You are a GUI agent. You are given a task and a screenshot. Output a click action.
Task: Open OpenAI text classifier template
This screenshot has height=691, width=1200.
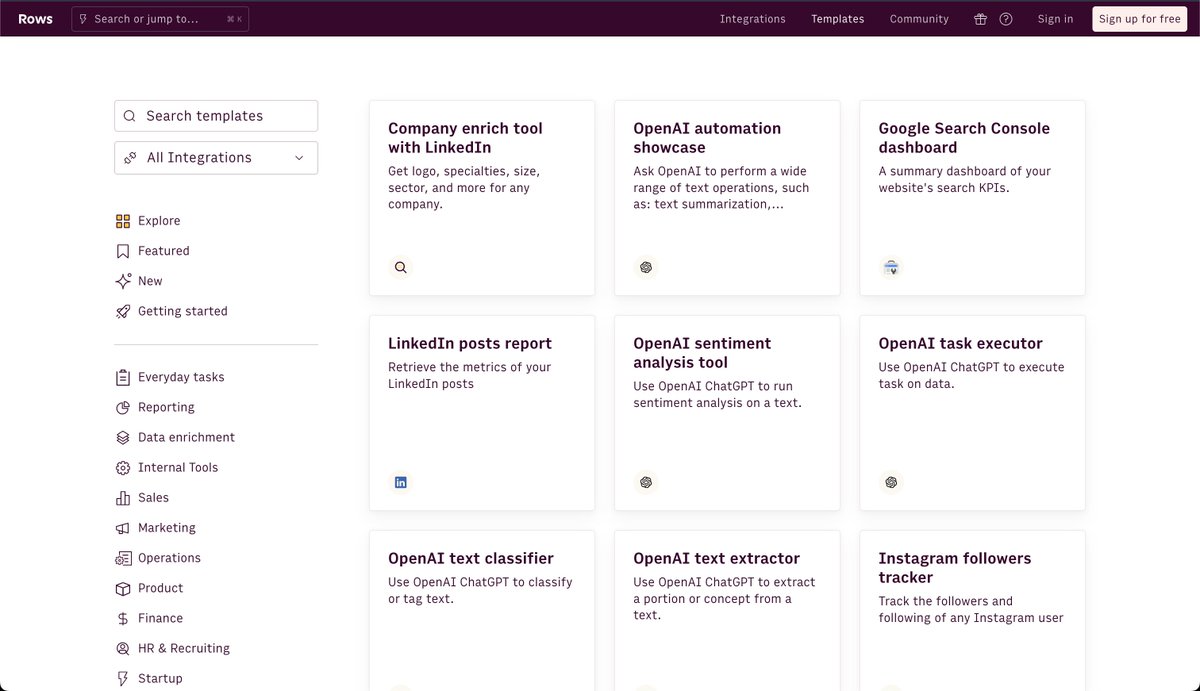click(482, 610)
